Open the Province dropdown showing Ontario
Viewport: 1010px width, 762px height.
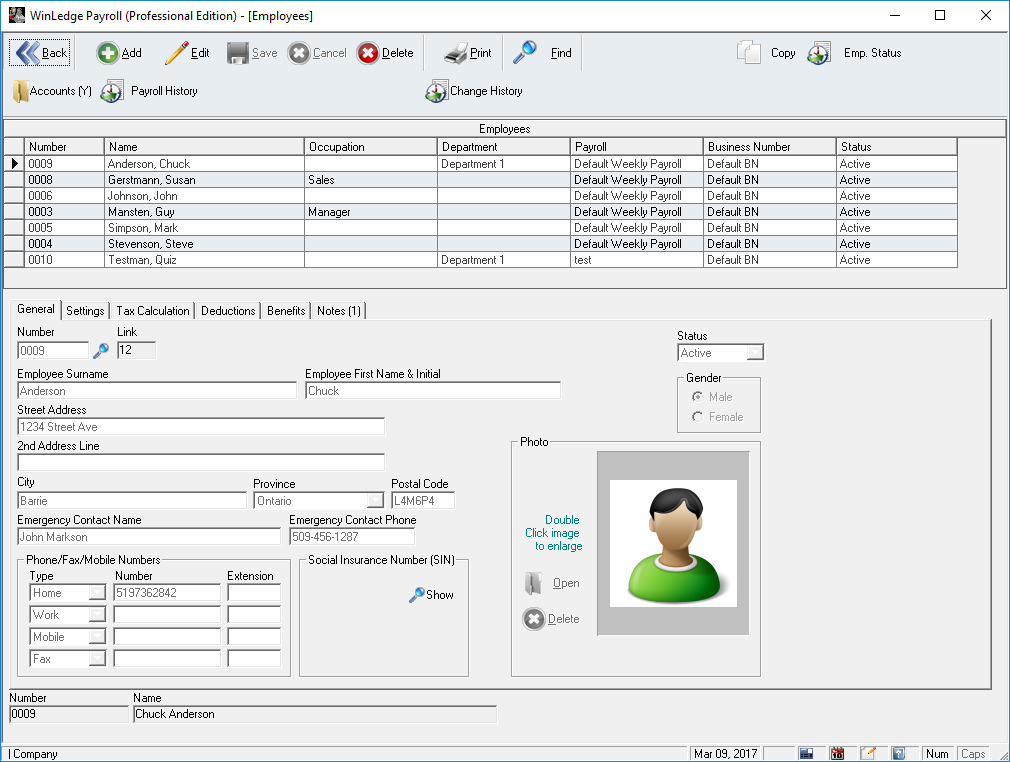375,501
